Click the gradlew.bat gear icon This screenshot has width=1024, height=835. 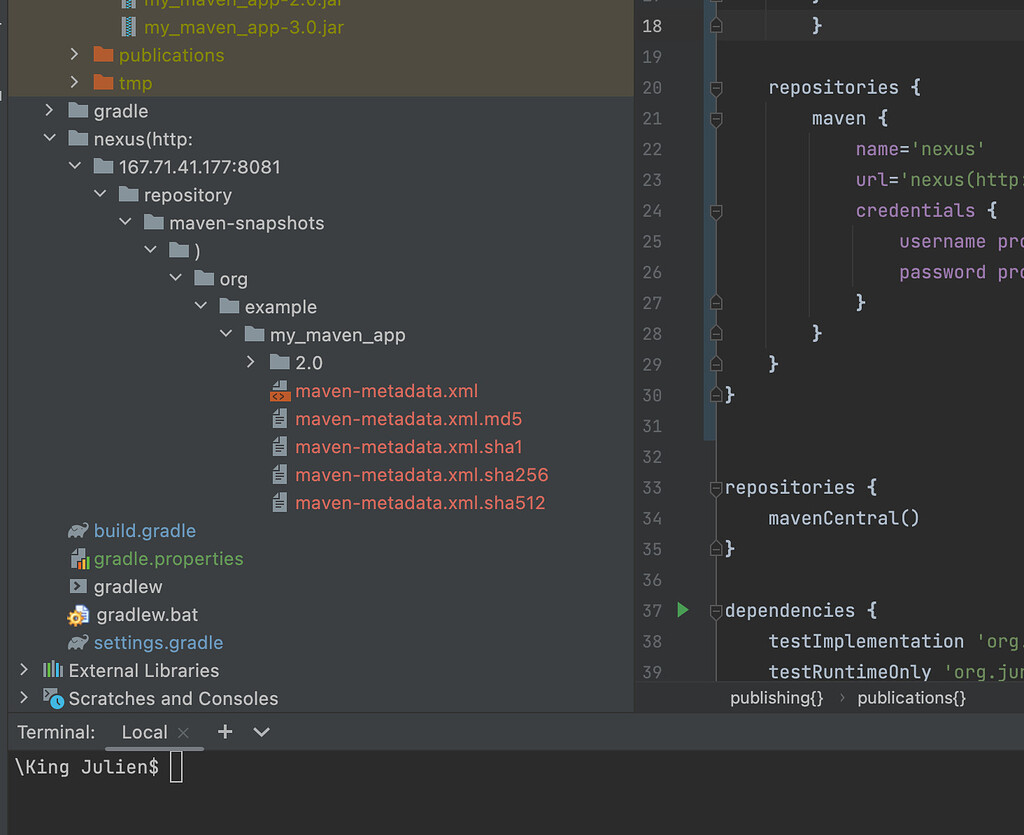click(x=78, y=615)
